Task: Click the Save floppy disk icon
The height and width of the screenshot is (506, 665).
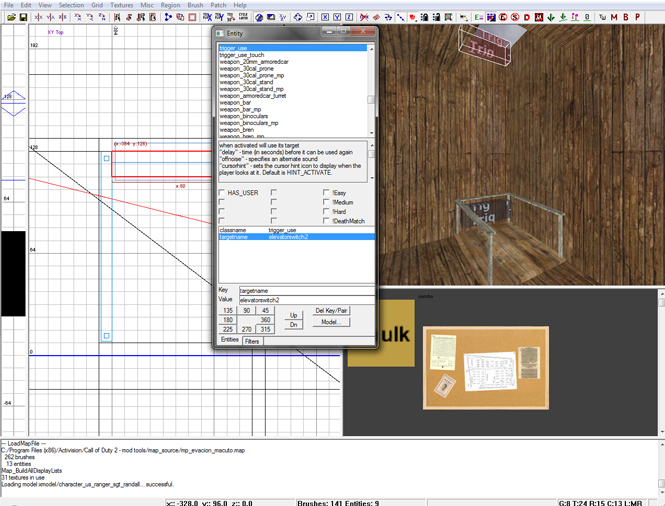Action: coord(23,17)
